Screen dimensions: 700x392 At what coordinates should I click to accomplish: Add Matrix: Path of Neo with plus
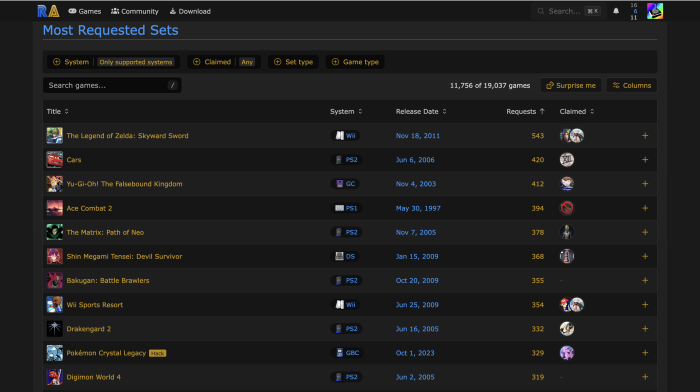tap(645, 232)
